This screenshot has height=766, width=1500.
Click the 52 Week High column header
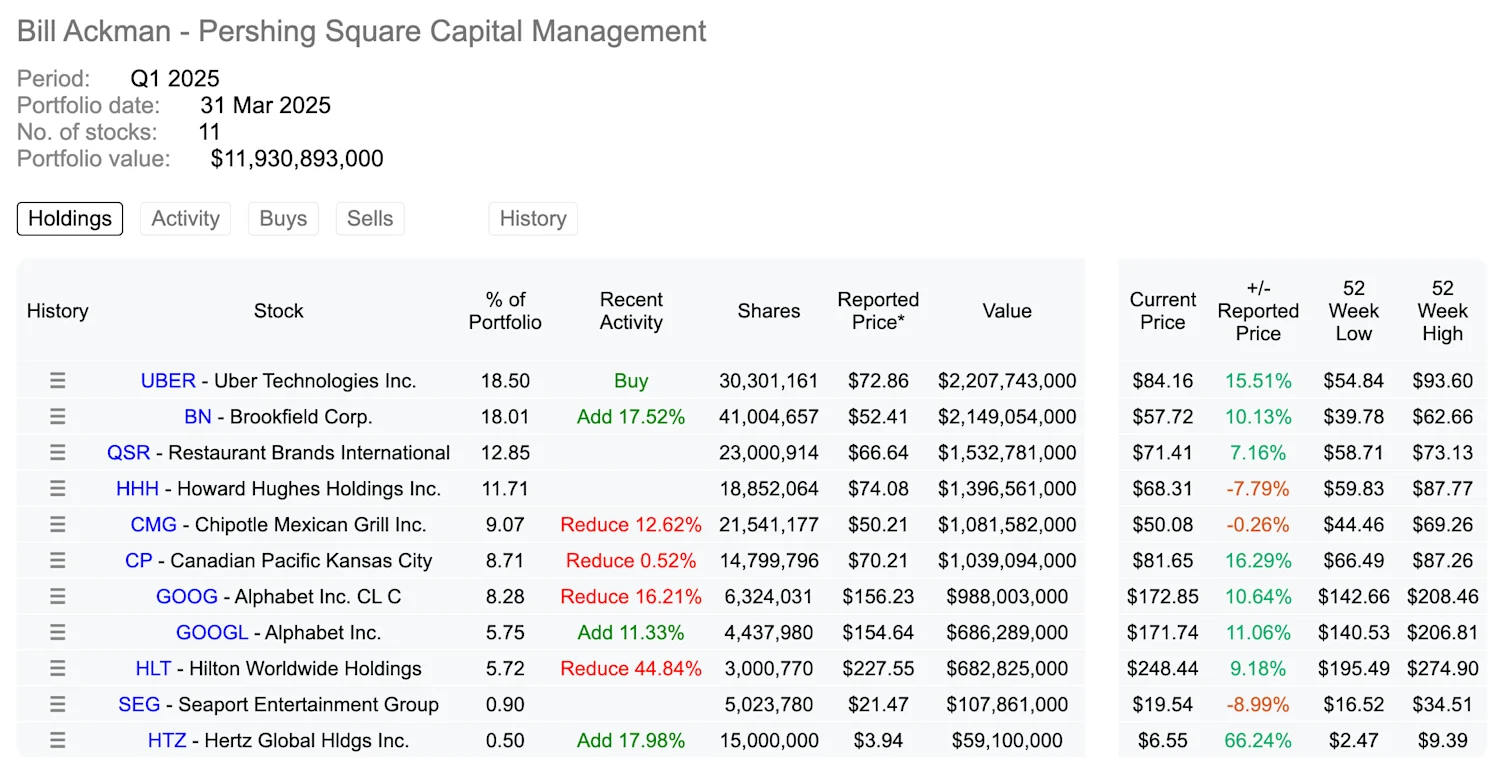click(x=1442, y=311)
